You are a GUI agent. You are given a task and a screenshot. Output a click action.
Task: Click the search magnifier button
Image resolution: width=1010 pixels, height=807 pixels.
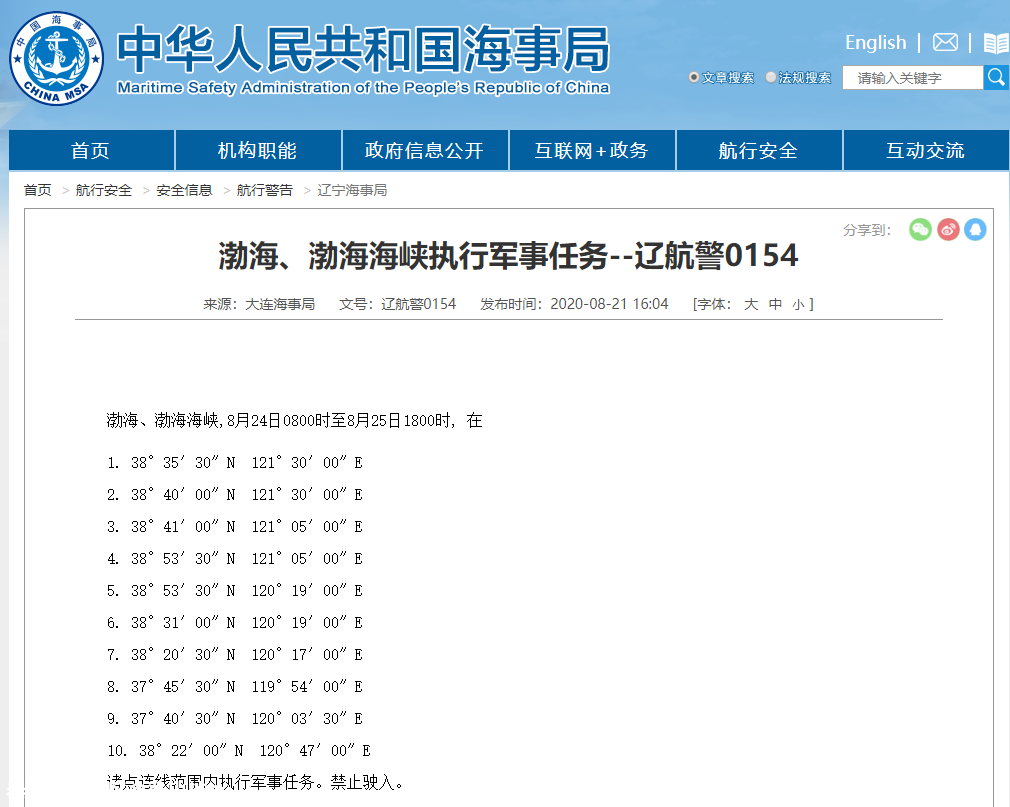tap(996, 77)
